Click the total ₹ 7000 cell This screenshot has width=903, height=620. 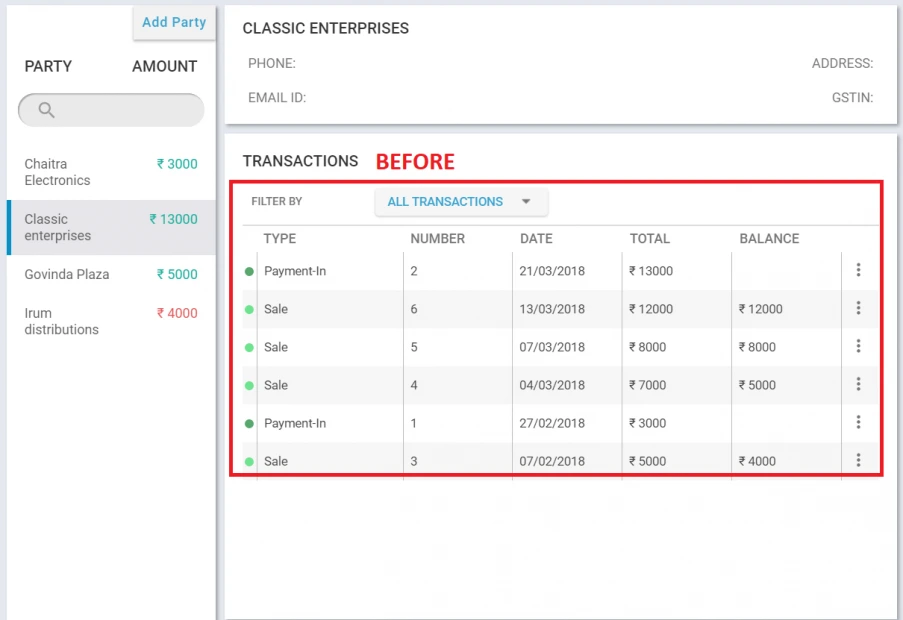[647, 385]
